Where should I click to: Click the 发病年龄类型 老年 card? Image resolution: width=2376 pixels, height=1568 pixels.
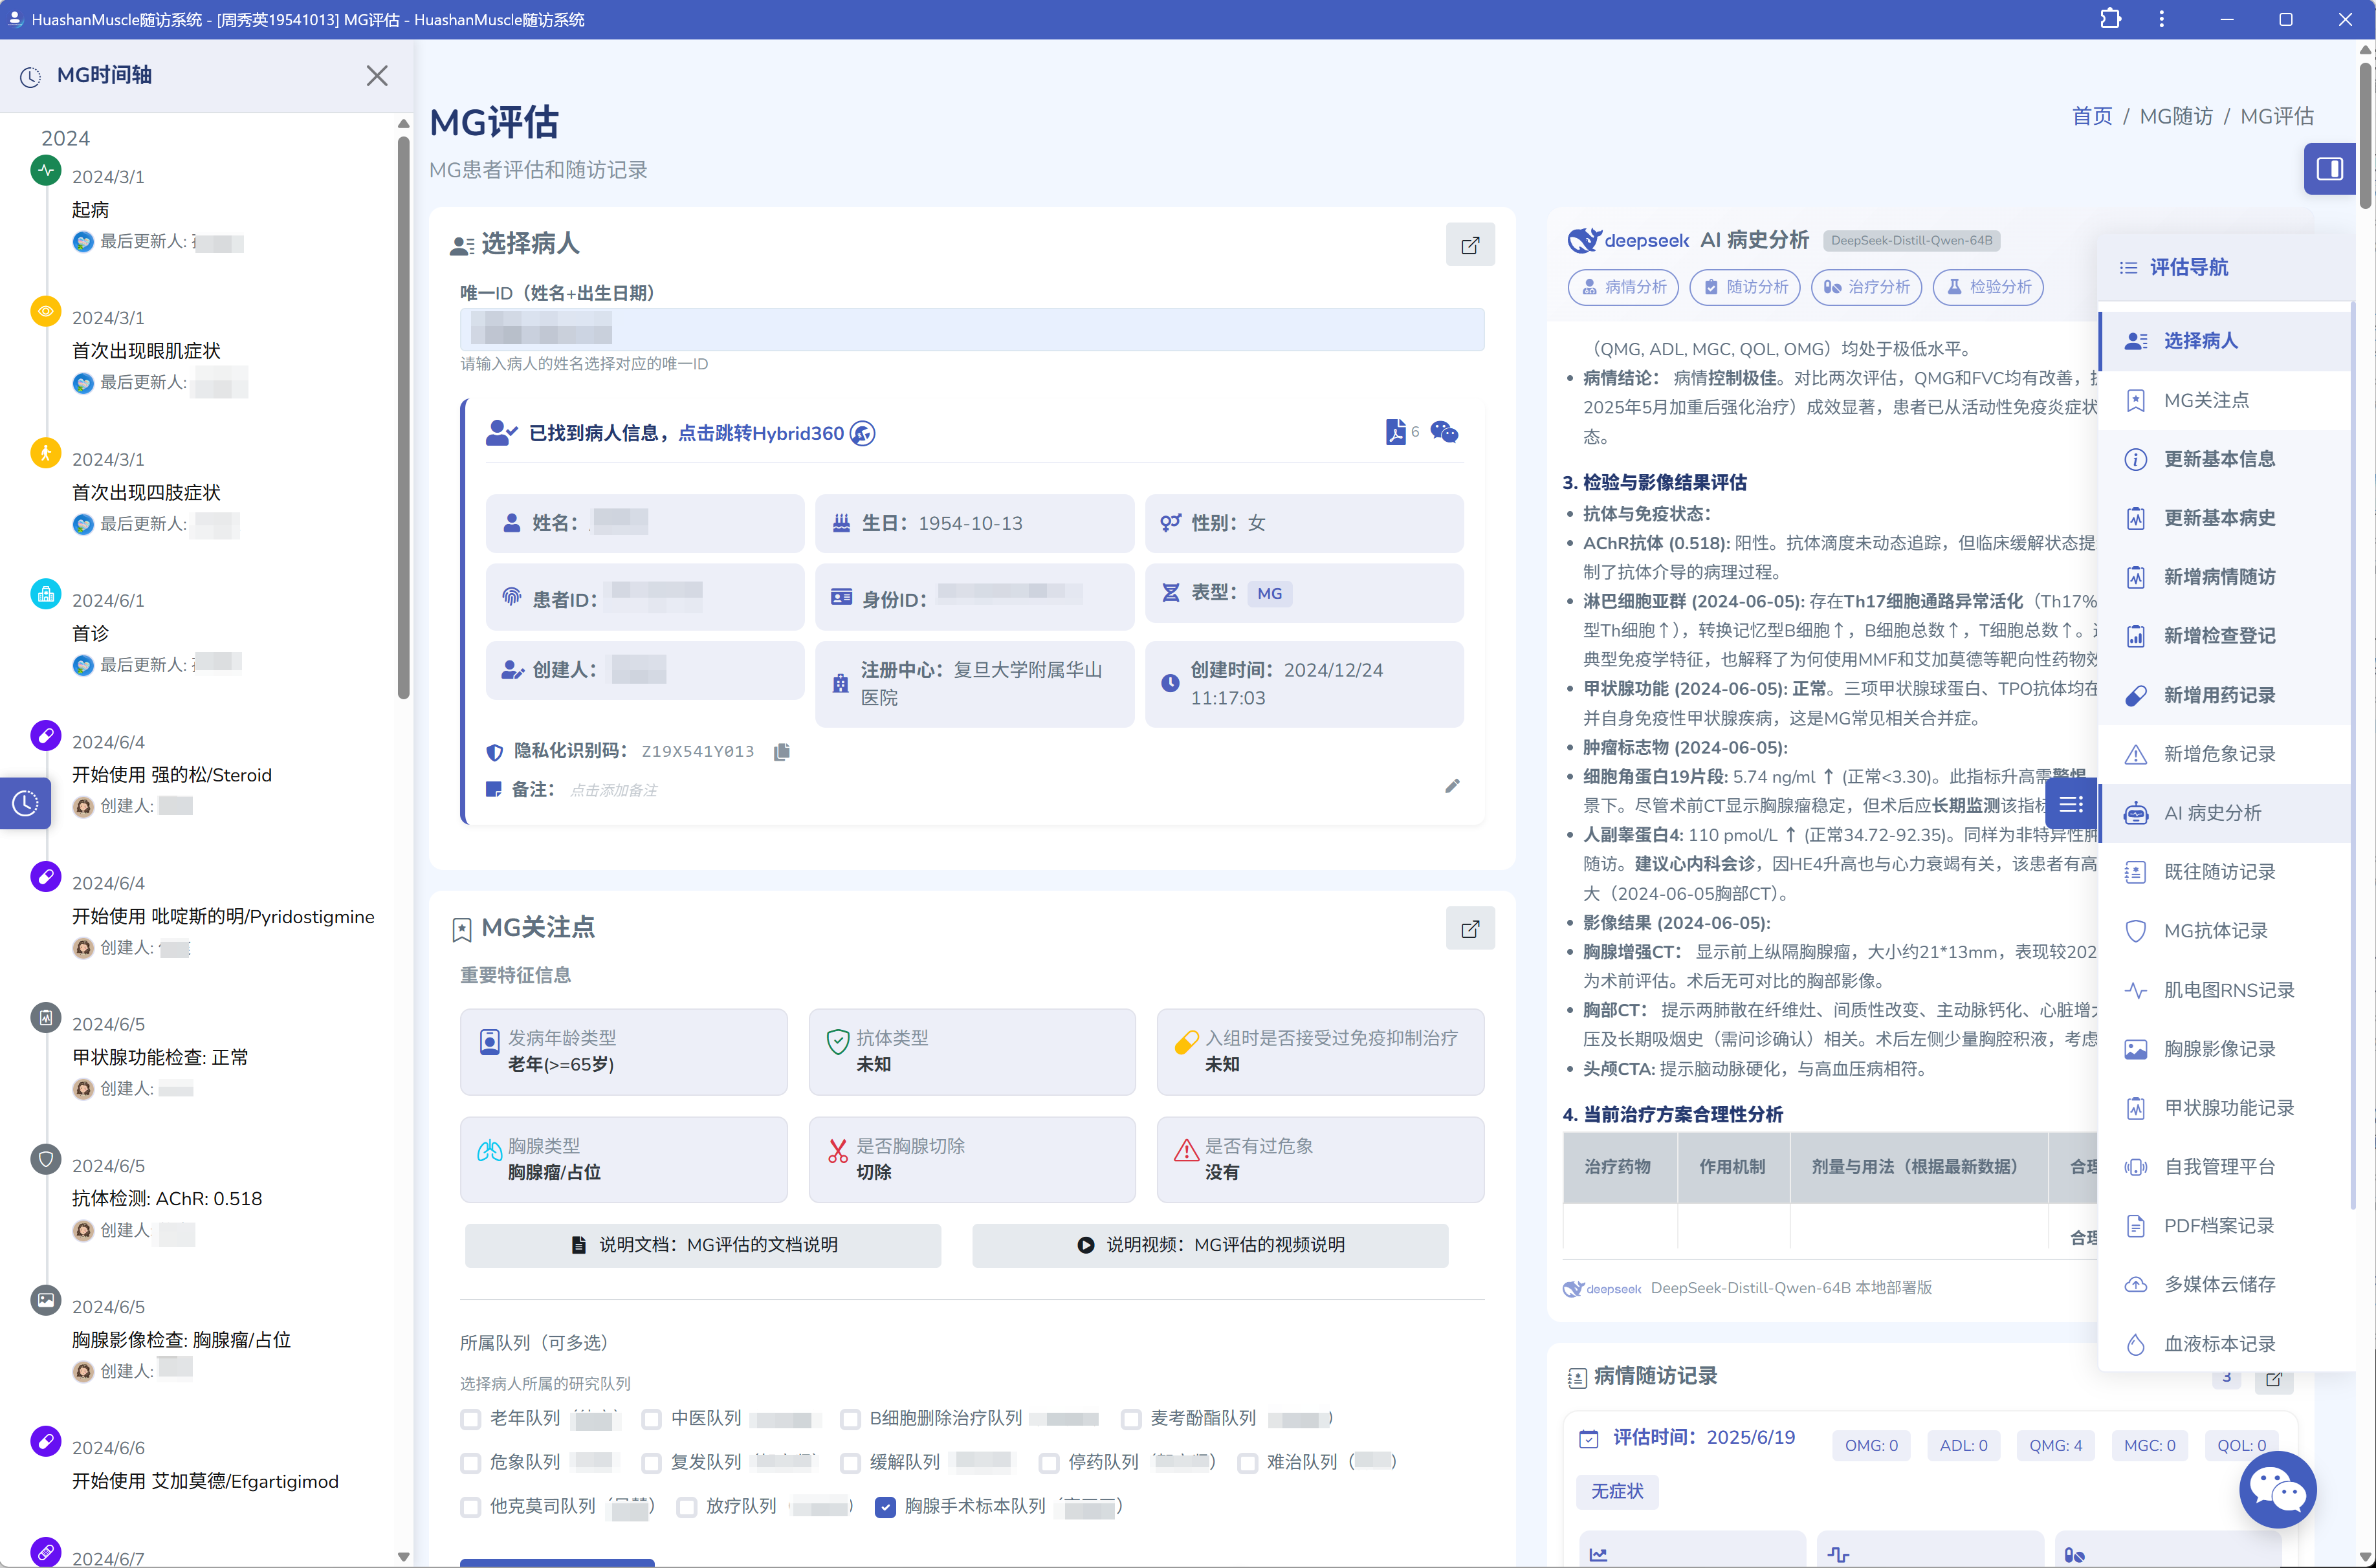click(x=623, y=1051)
